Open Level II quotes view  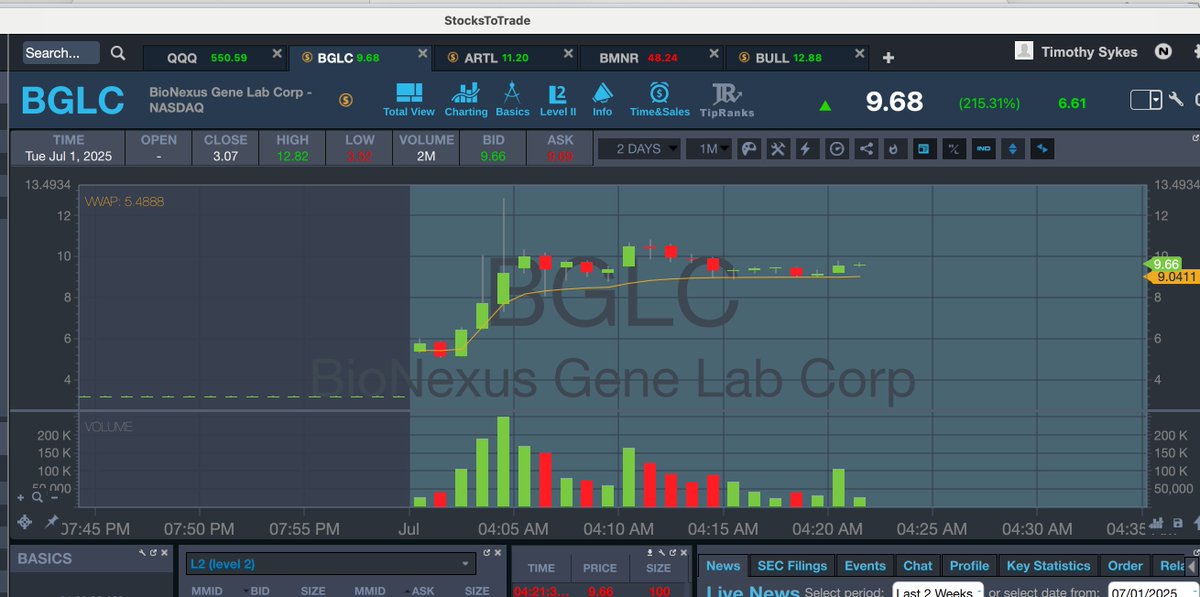click(x=558, y=100)
